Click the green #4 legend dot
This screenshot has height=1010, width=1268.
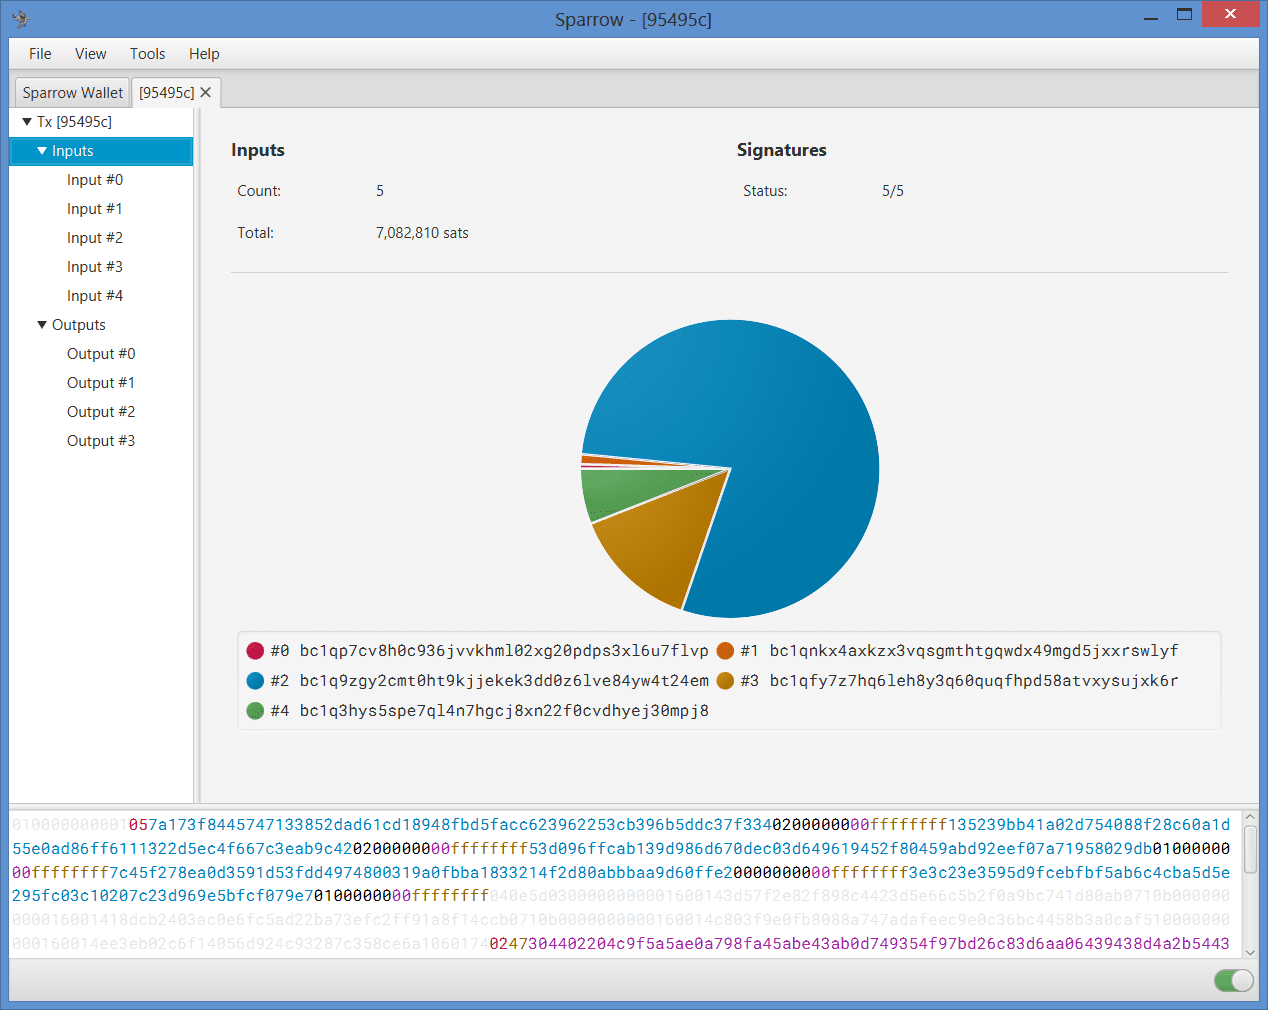[x=255, y=711]
